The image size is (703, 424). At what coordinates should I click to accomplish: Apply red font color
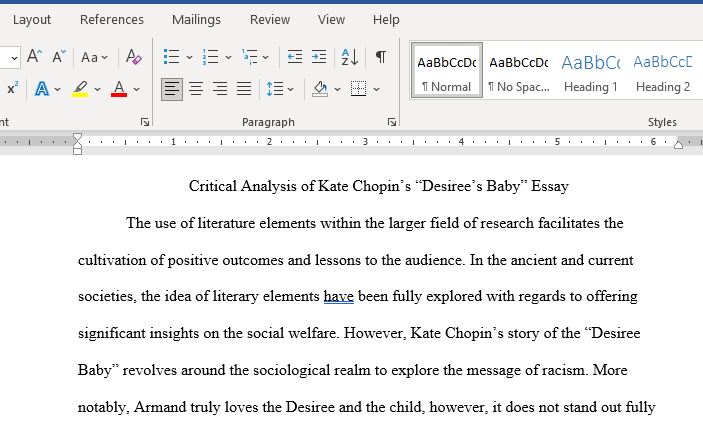[119, 89]
